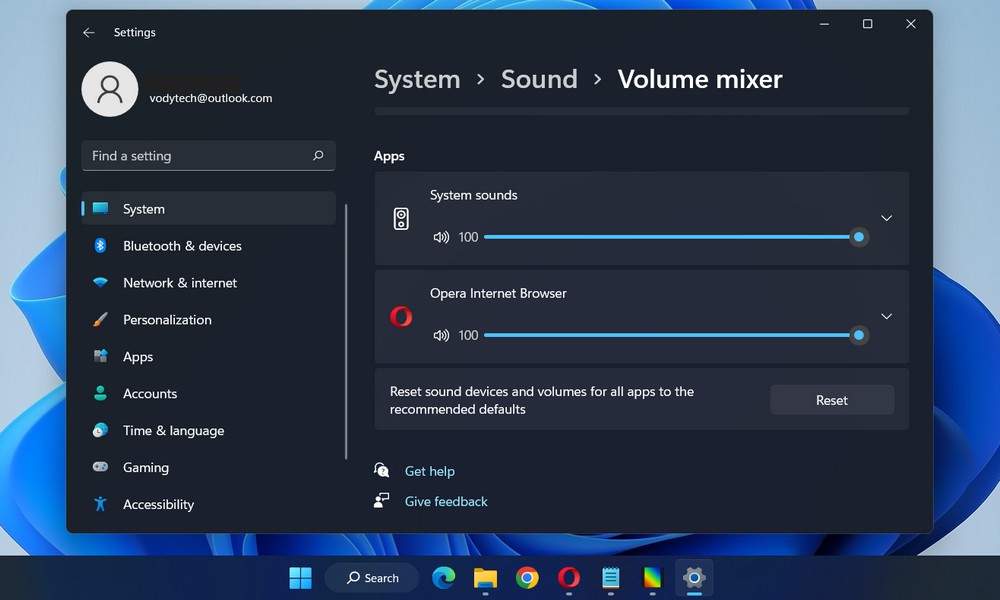Image resolution: width=1000 pixels, height=600 pixels.
Task: Open Opera from the taskbar
Action: [569, 578]
